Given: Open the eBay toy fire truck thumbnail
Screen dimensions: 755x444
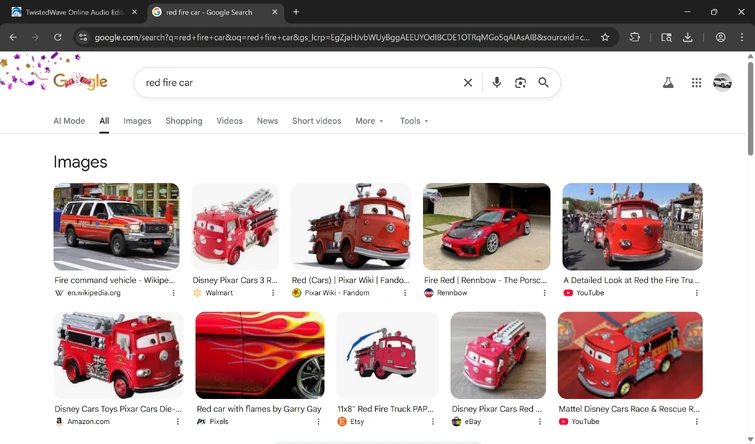Looking at the screenshot, I should [498, 355].
